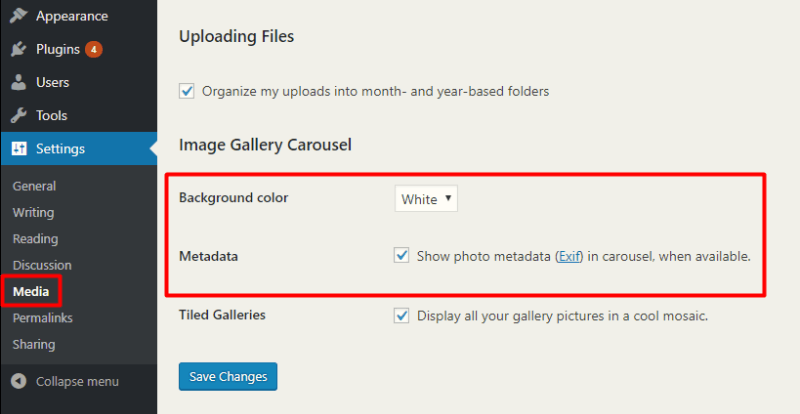This screenshot has width=800, height=414.
Task: Click the orange Plugins update badge
Action: coord(94,50)
